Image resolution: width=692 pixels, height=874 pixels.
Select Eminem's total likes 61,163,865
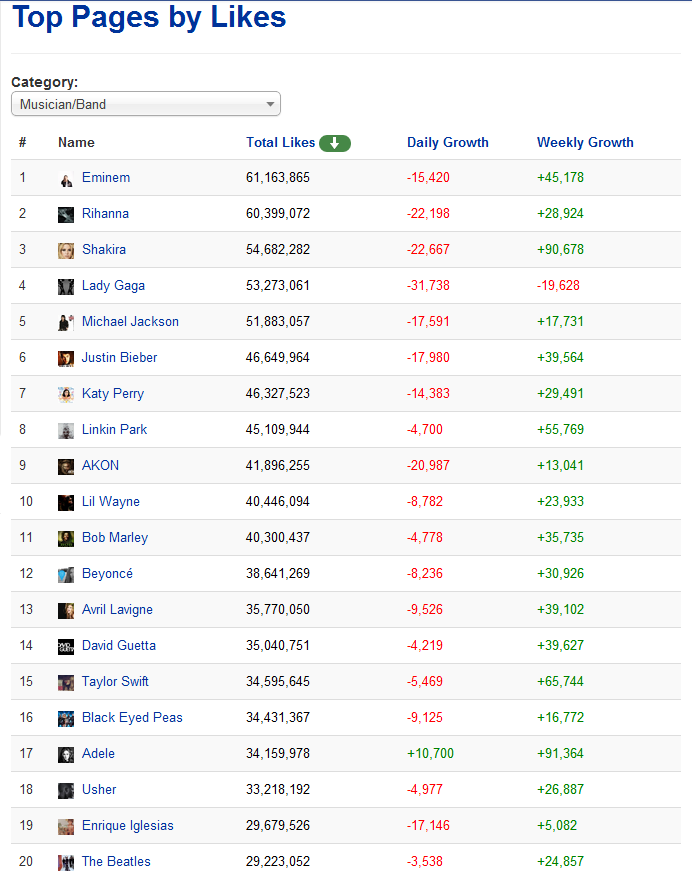[278, 178]
